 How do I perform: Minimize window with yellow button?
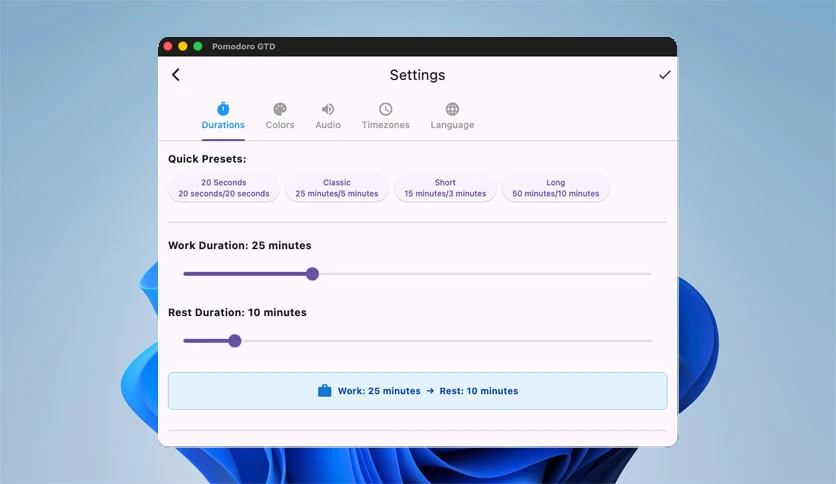(x=183, y=46)
